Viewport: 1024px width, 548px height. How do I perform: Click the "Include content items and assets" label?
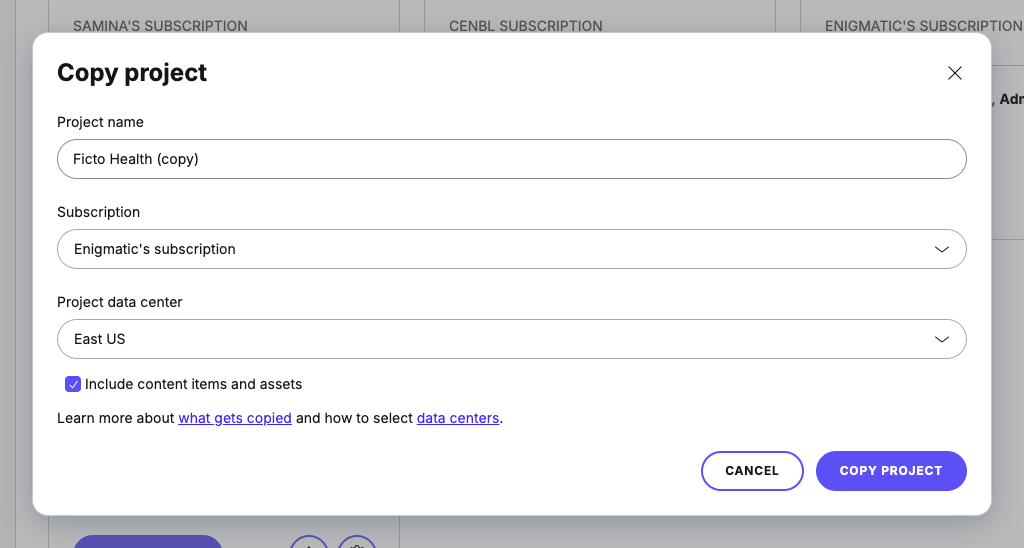pos(193,384)
